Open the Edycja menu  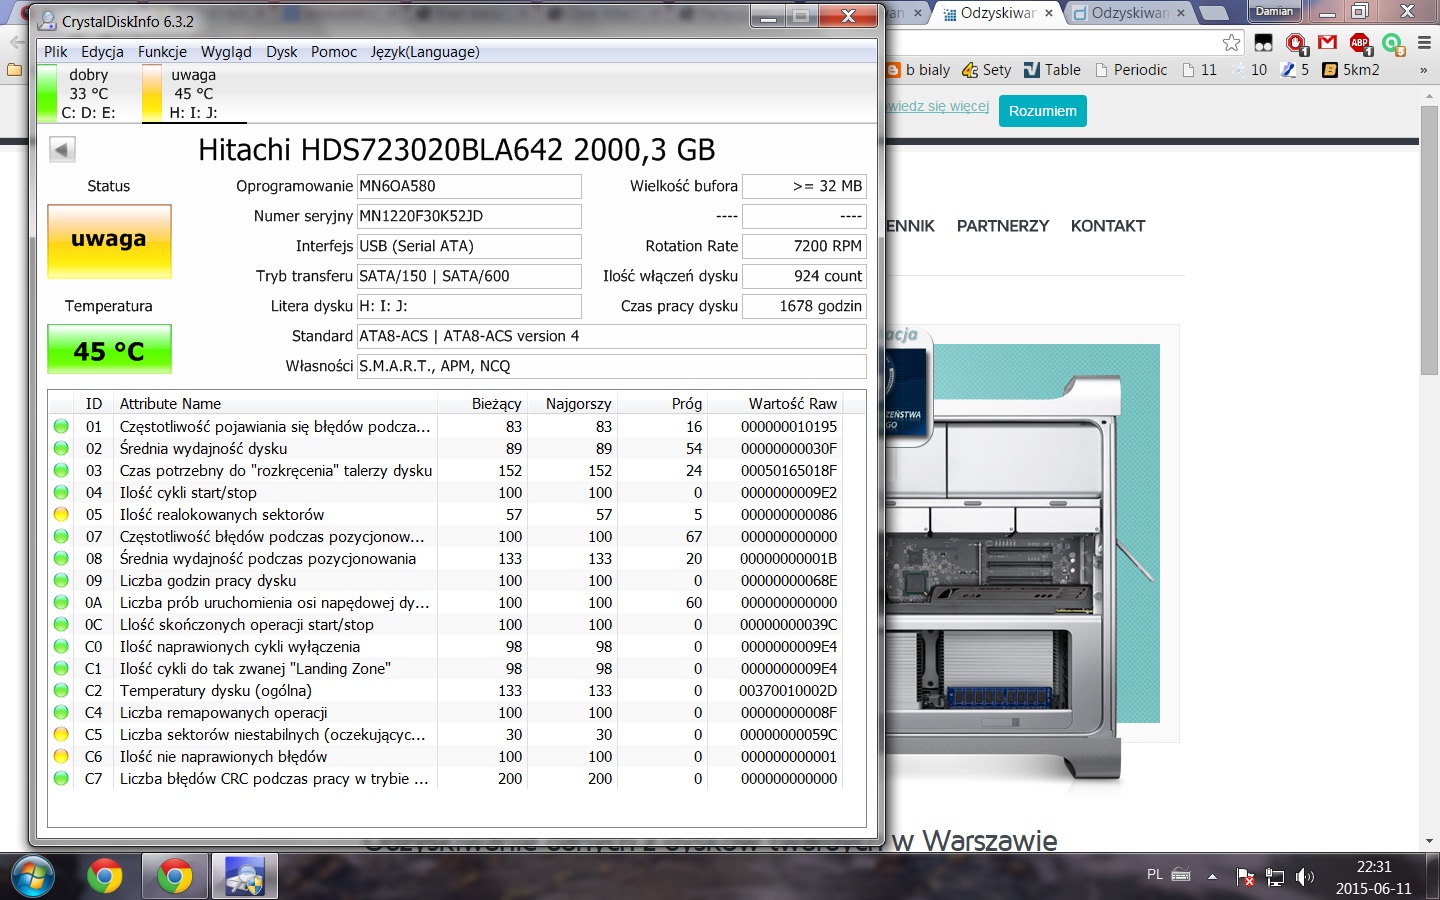(102, 52)
